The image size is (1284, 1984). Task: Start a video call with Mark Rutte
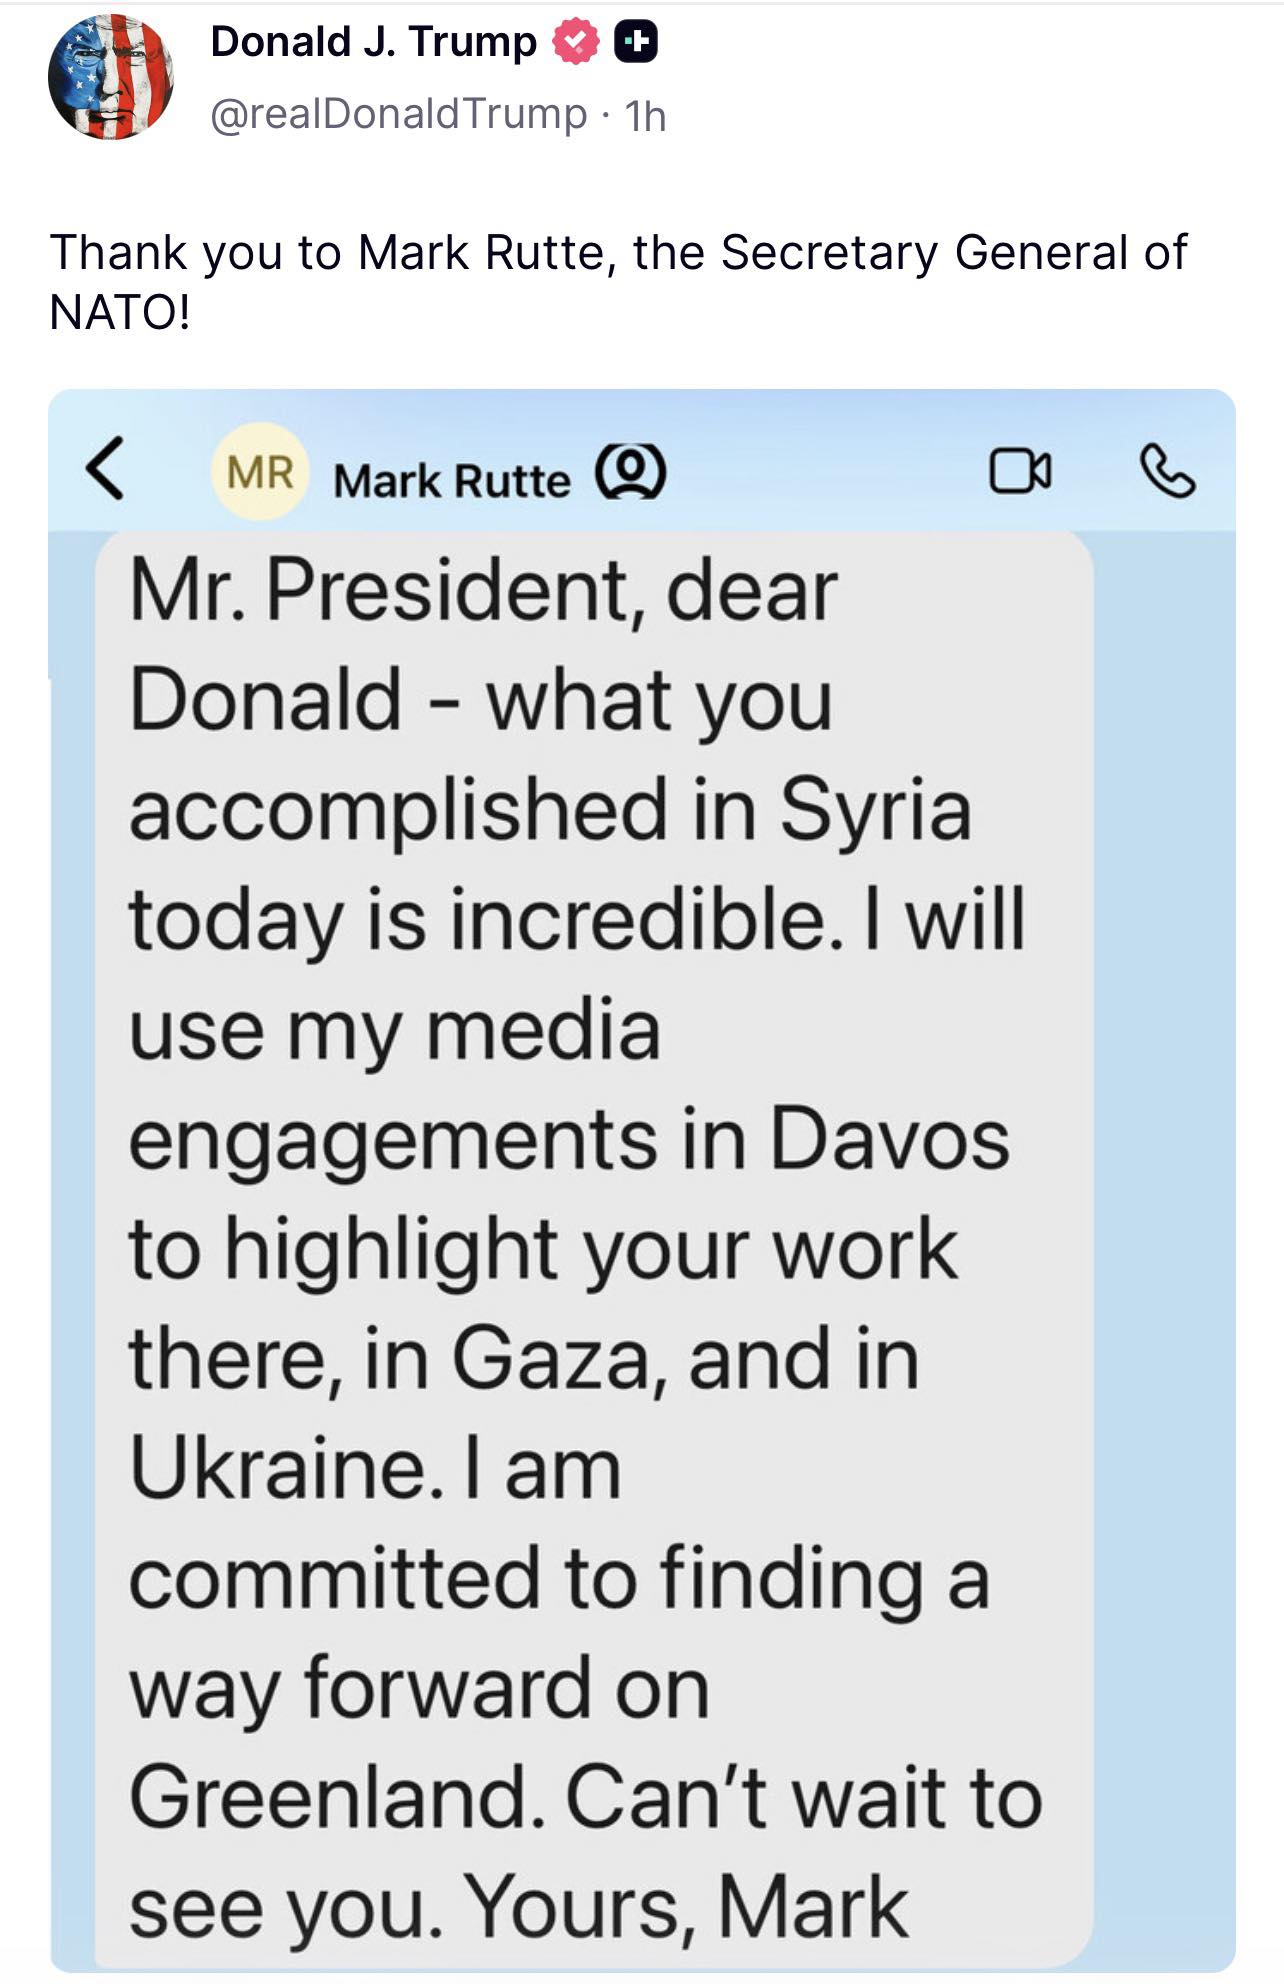tap(1020, 472)
